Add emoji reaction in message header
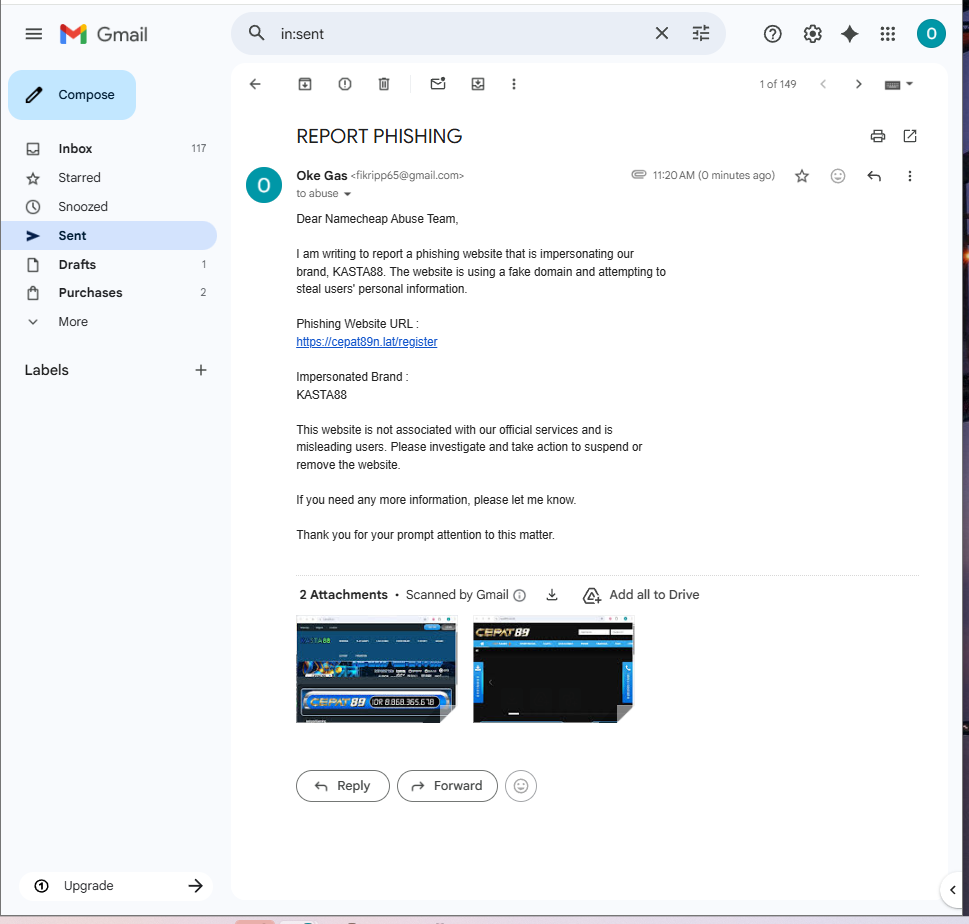Screen dimensions: 969x924 pos(837,176)
